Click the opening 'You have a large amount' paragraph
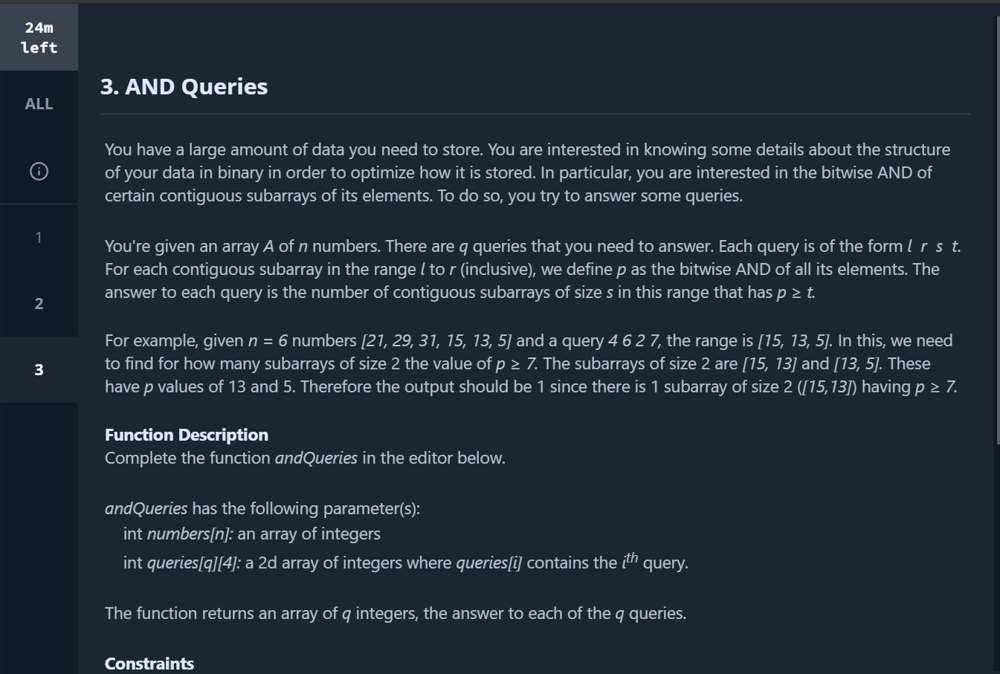This screenshot has width=1000, height=674. click(527, 173)
